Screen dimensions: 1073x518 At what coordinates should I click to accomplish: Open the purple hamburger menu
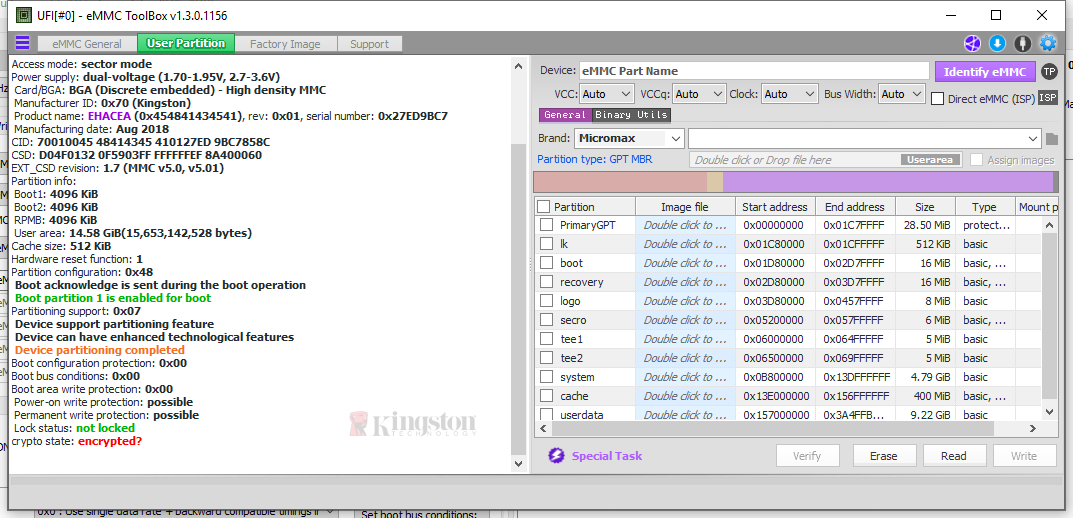pyautogui.click(x=23, y=43)
